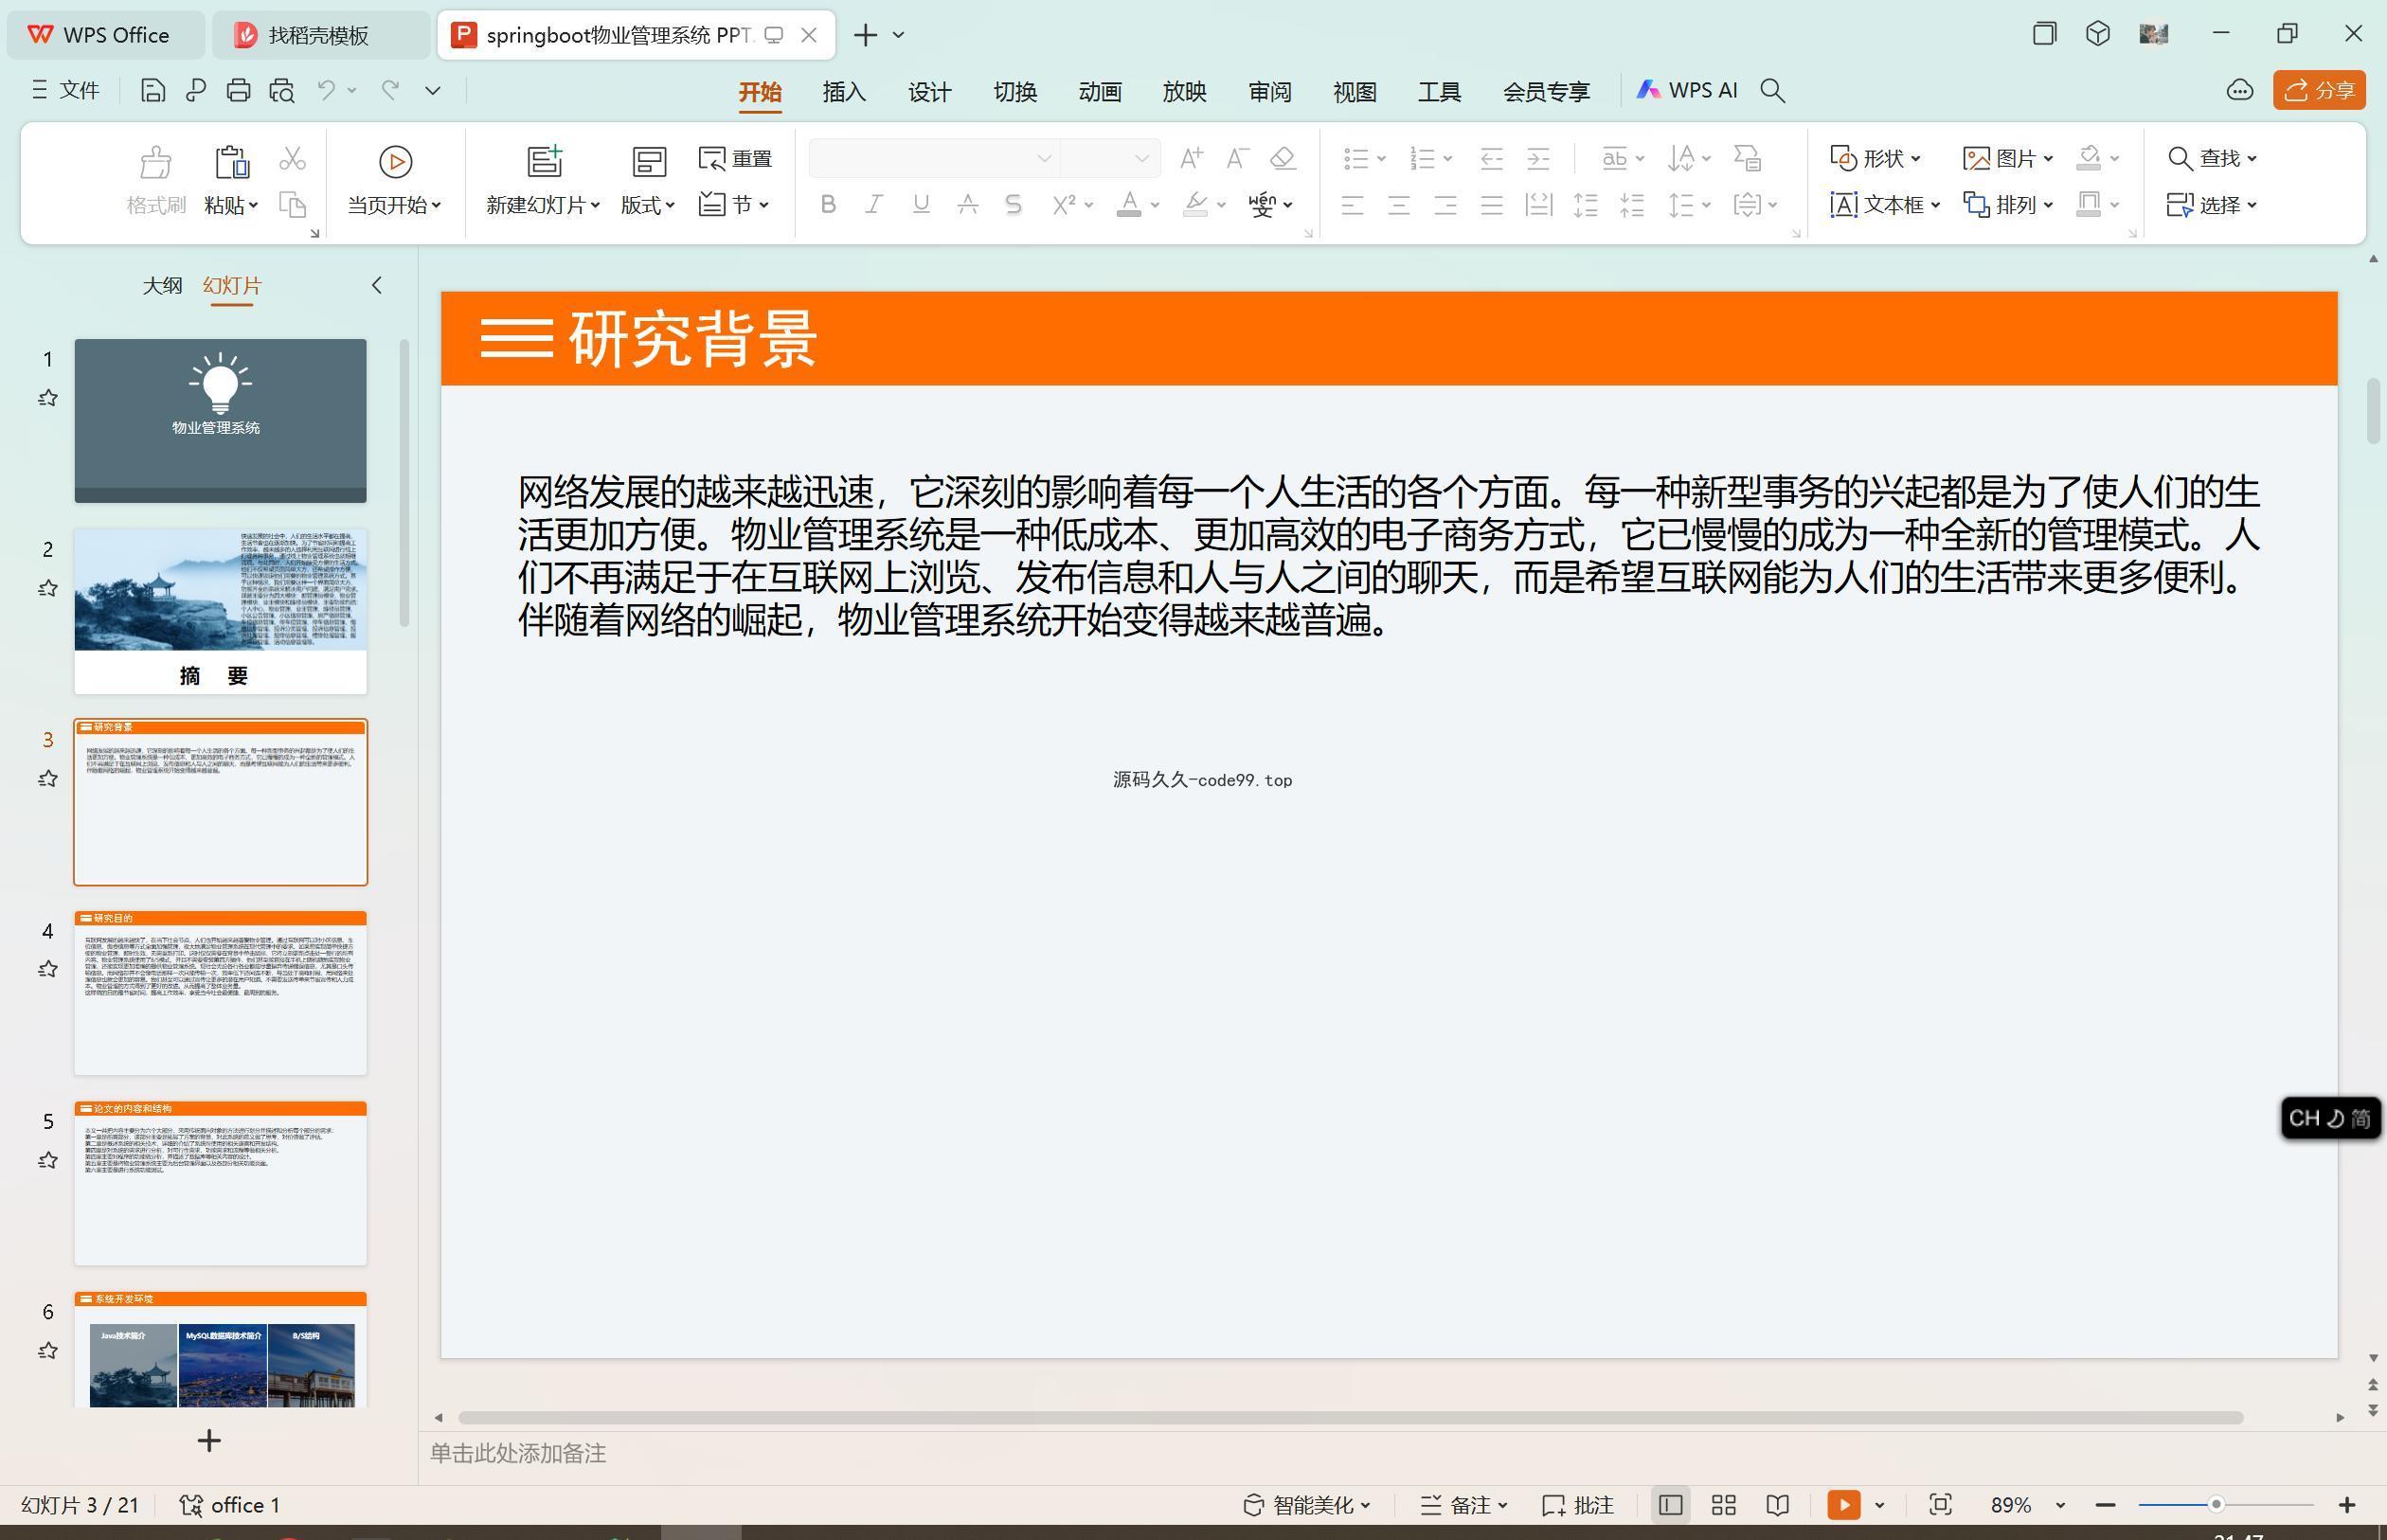Click fit-to-window icon in status bar

point(1940,1505)
